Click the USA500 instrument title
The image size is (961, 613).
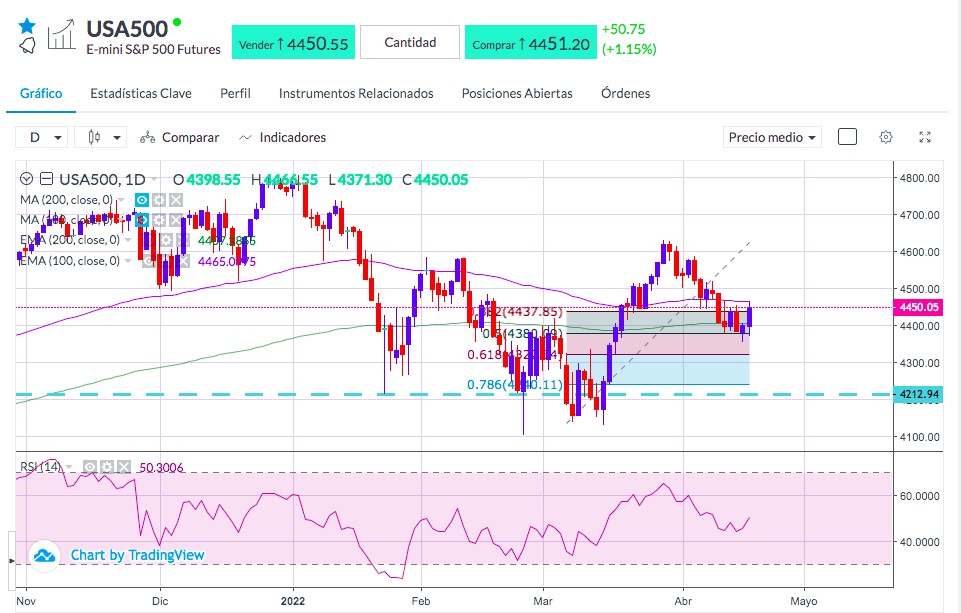(x=127, y=29)
